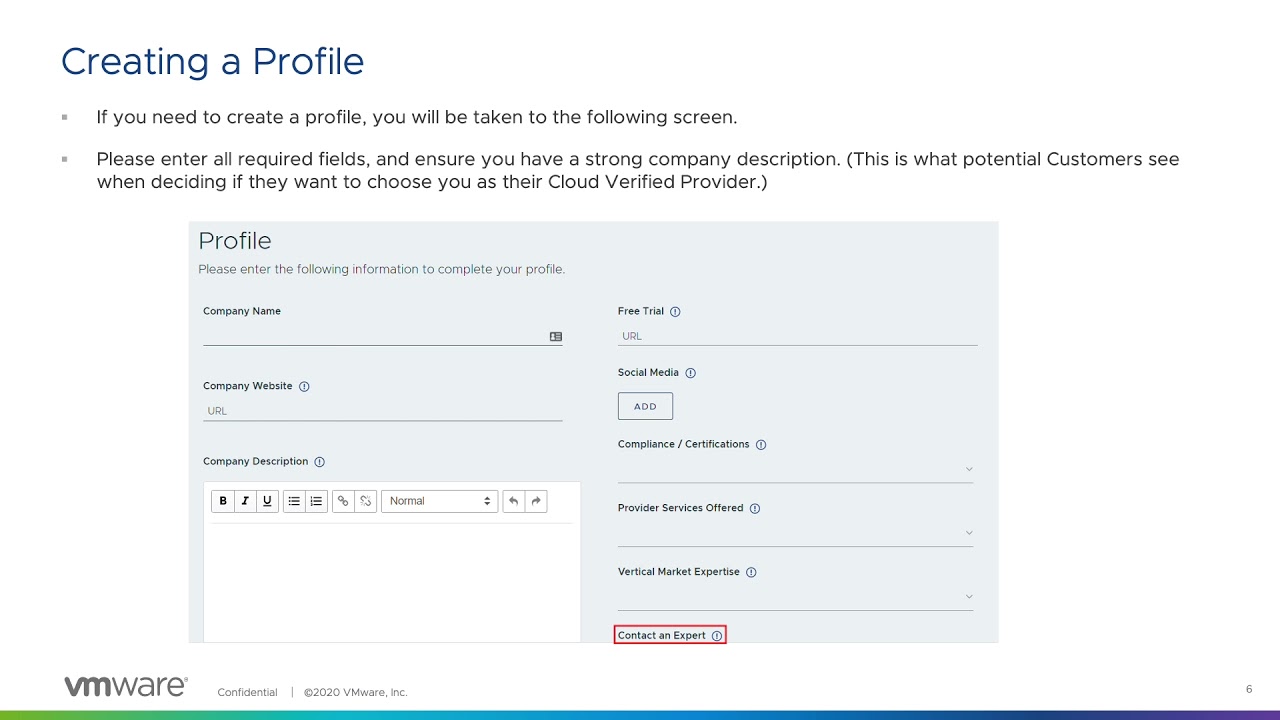This screenshot has height=720, width=1280.
Task: Click the info icon beside Contact an Expert
Action: point(717,636)
